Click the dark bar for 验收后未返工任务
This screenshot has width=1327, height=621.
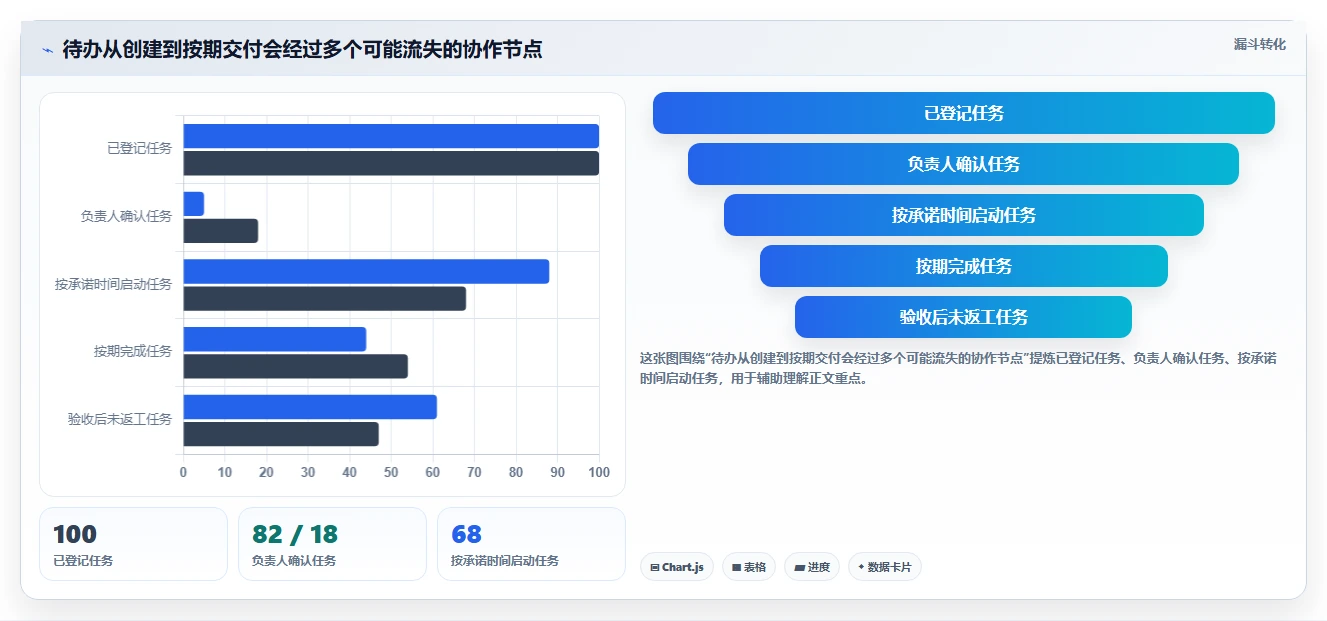click(281, 434)
